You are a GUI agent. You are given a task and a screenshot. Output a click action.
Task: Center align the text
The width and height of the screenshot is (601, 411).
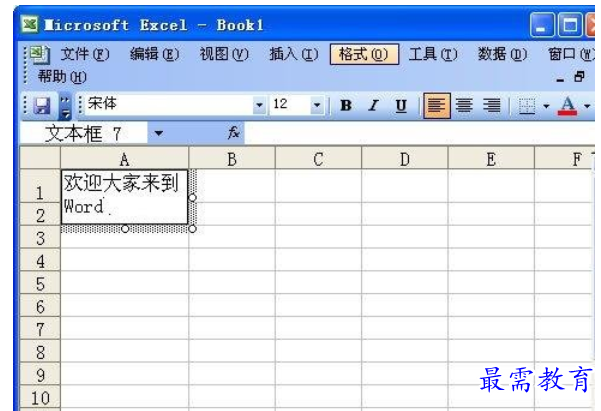point(464,105)
